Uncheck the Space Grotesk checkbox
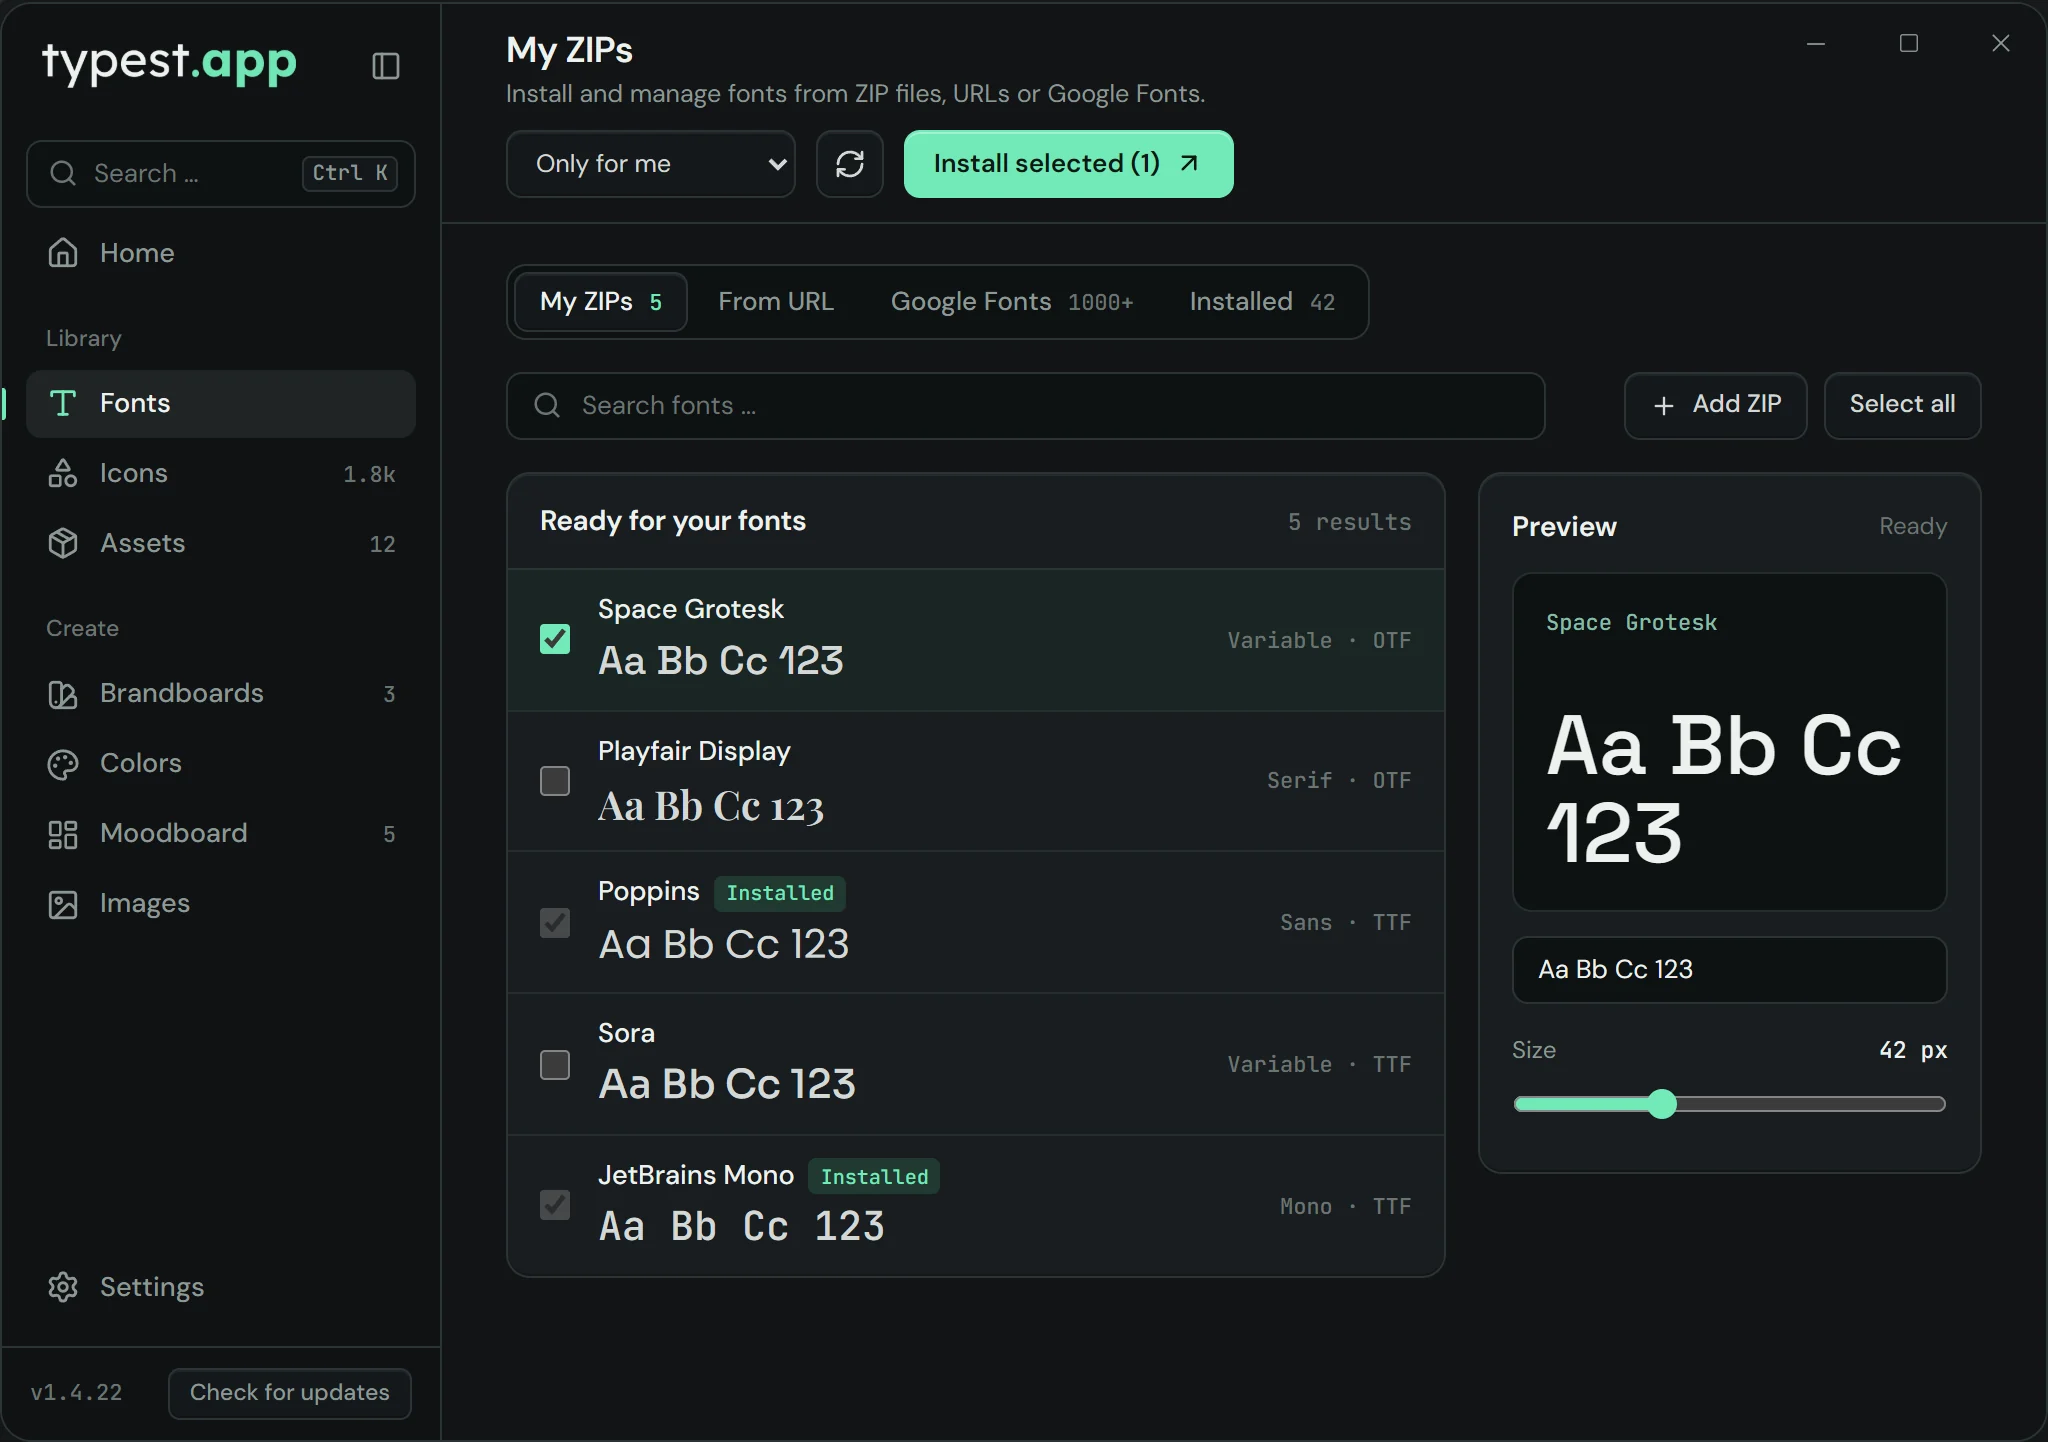2048x1442 pixels. pos(555,639)
